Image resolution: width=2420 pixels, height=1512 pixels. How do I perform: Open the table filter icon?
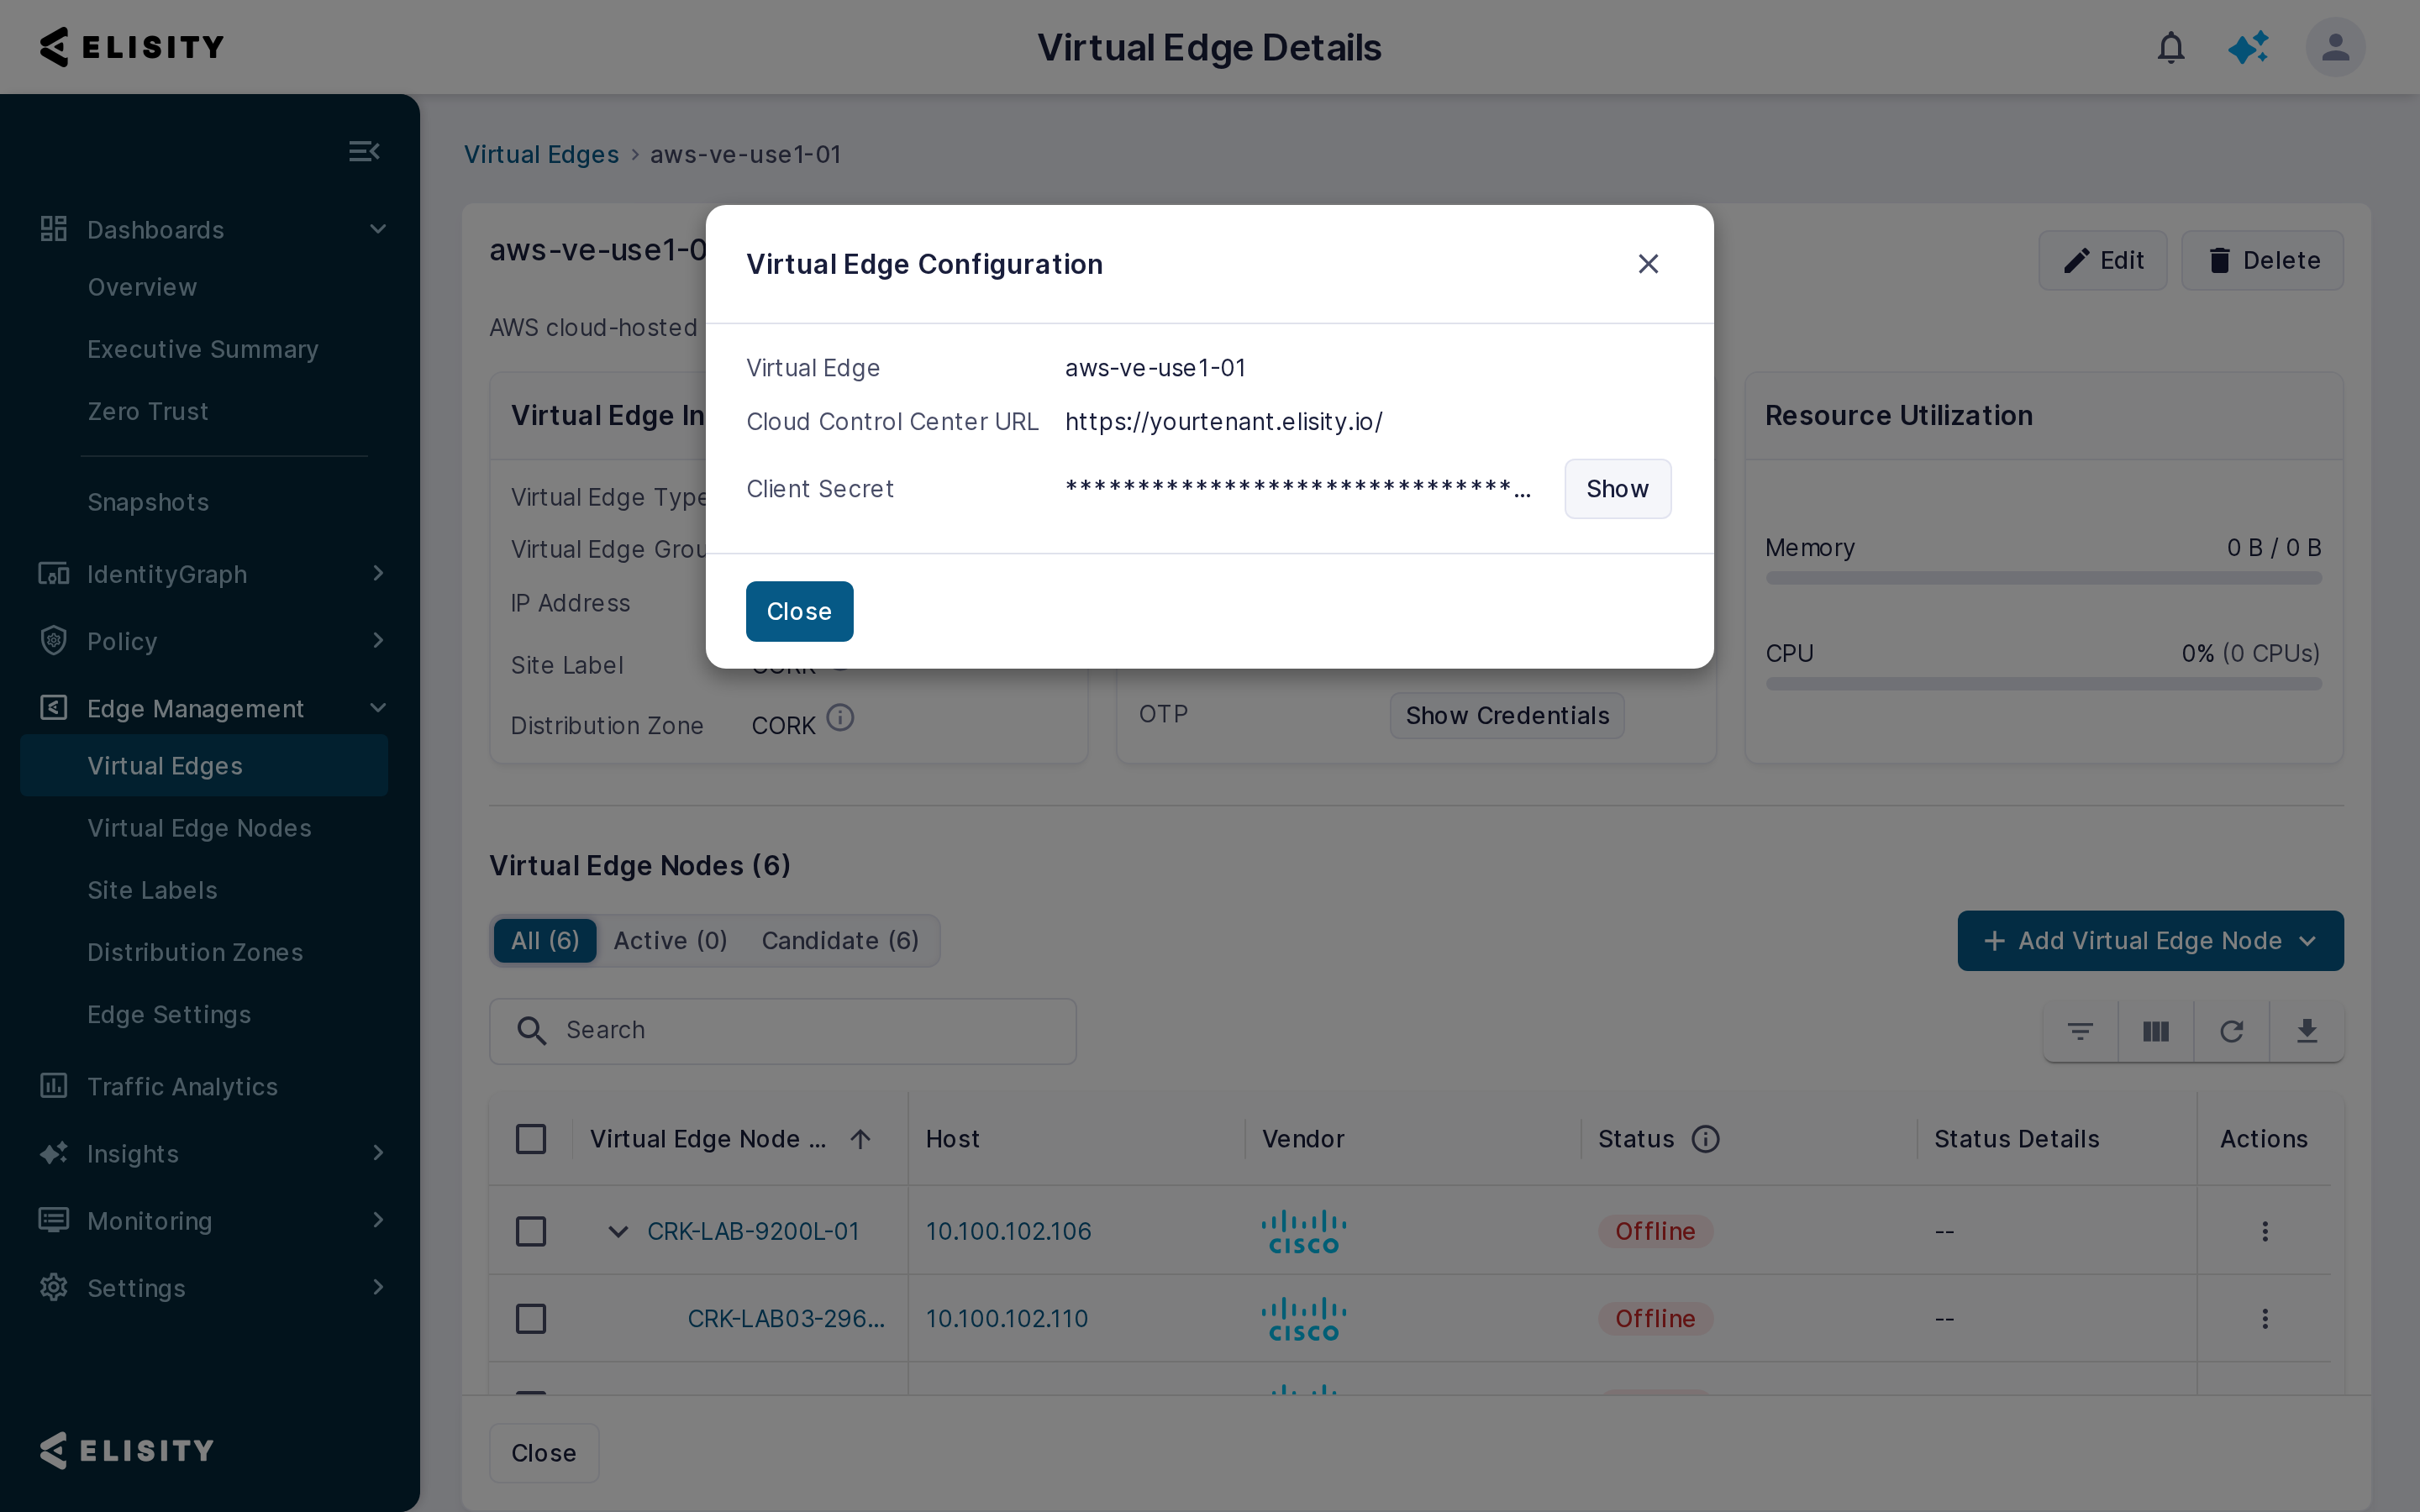[2080, 1031]
